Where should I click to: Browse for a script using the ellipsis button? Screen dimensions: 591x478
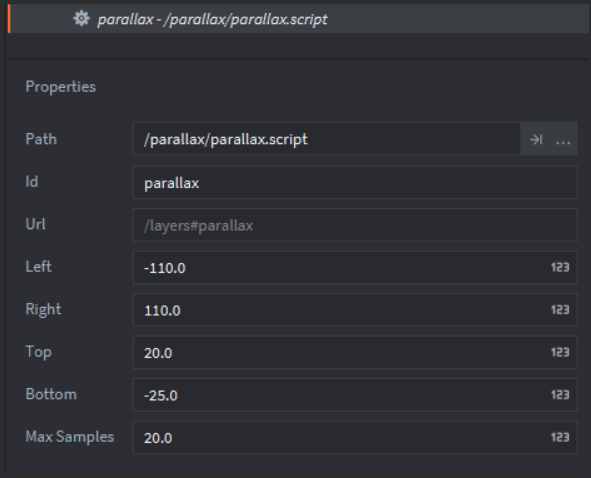point(563,139)
